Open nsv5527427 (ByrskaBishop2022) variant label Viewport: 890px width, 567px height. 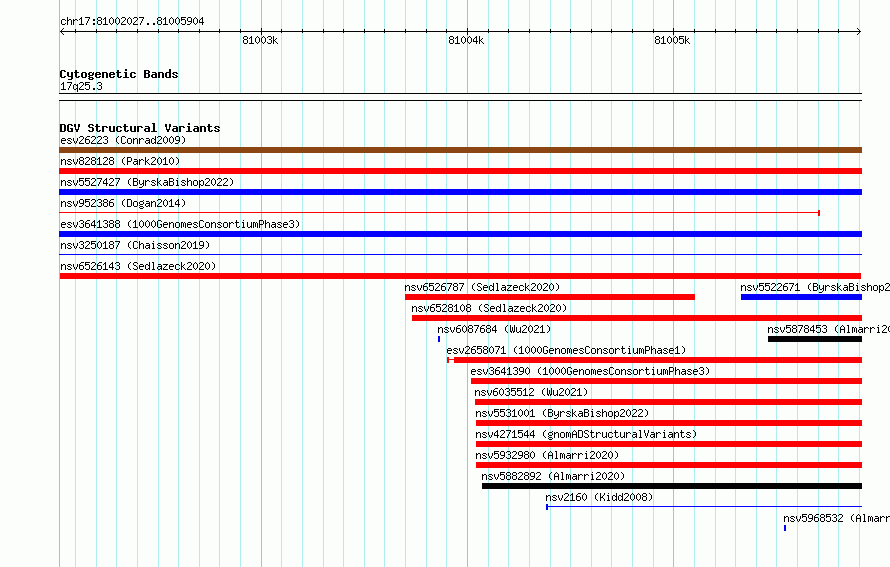coord(147,182)
